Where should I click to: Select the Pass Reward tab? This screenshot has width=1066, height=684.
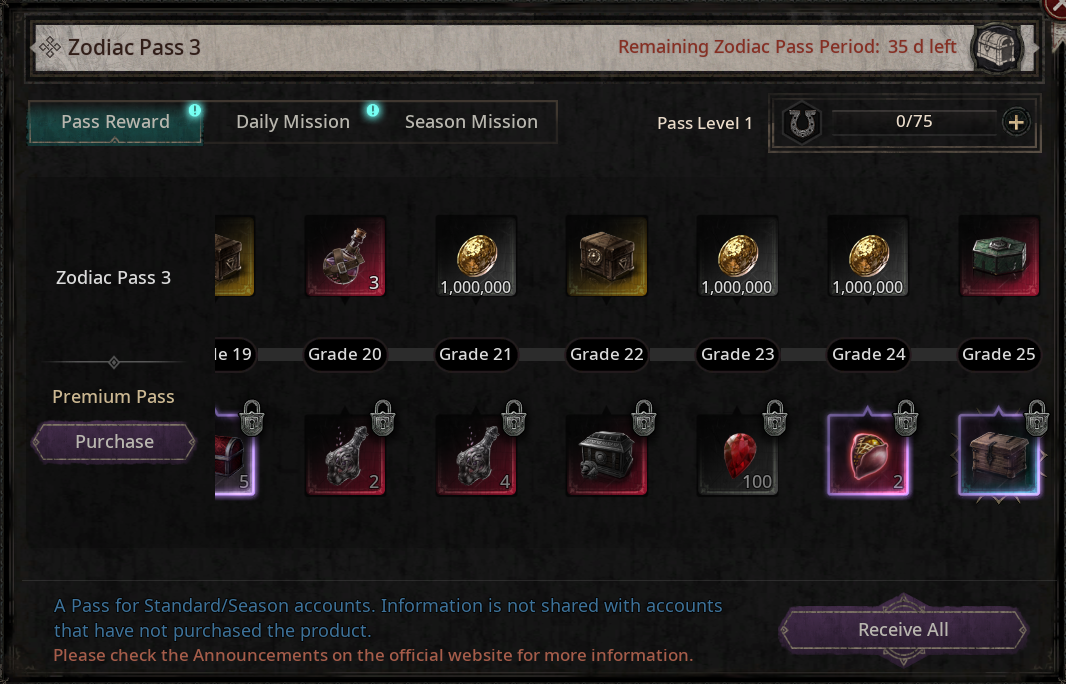115,122
